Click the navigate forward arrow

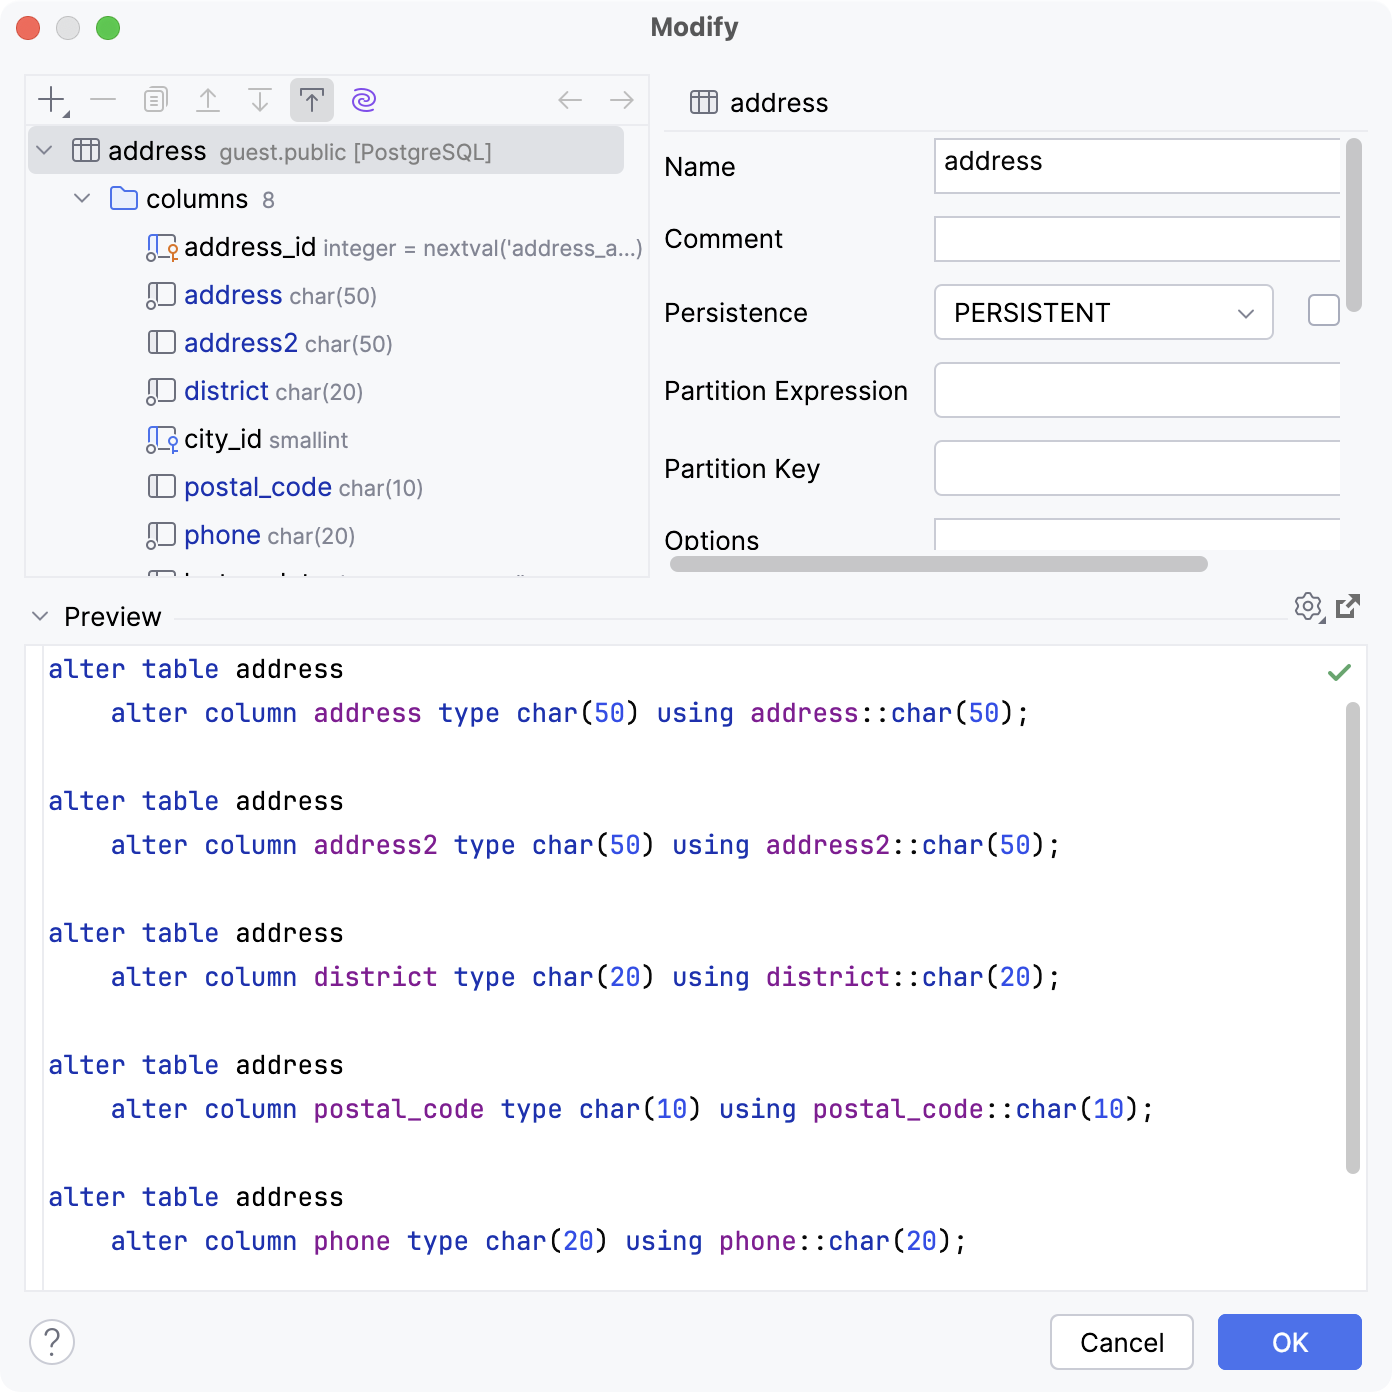point(621,99)
